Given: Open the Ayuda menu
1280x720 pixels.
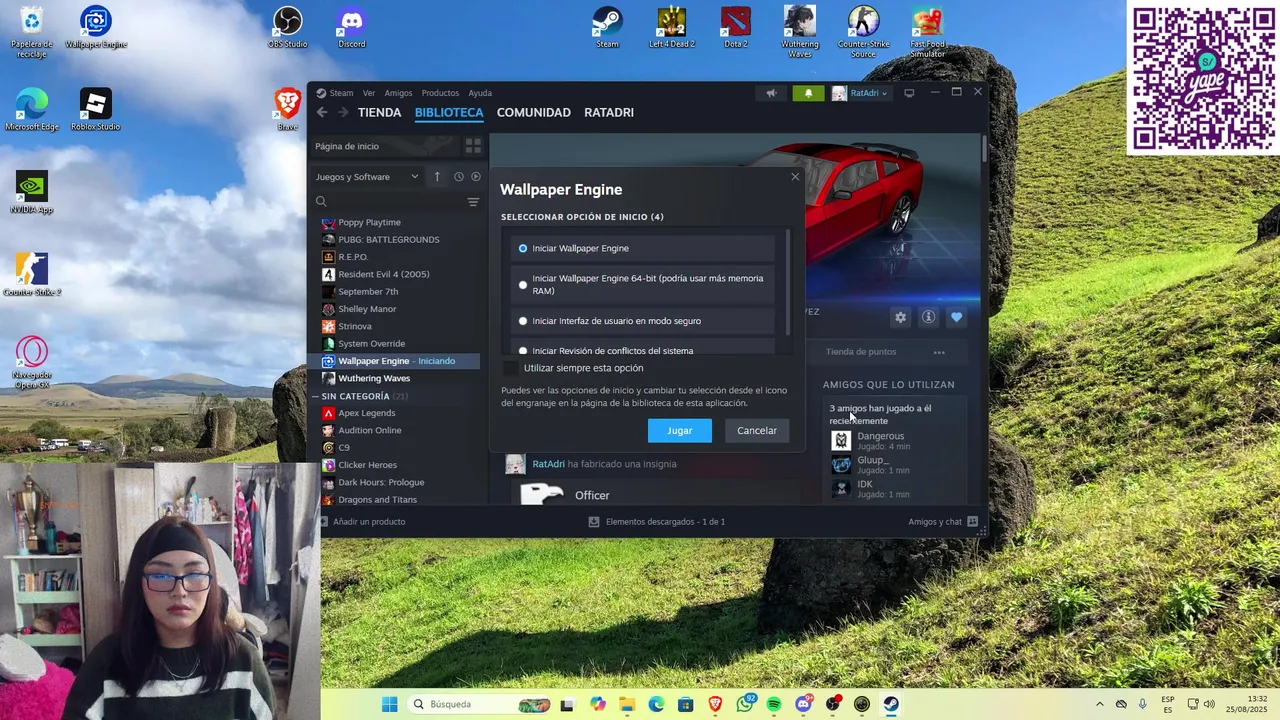Looking at the screenshot, I should coord(480,93).
